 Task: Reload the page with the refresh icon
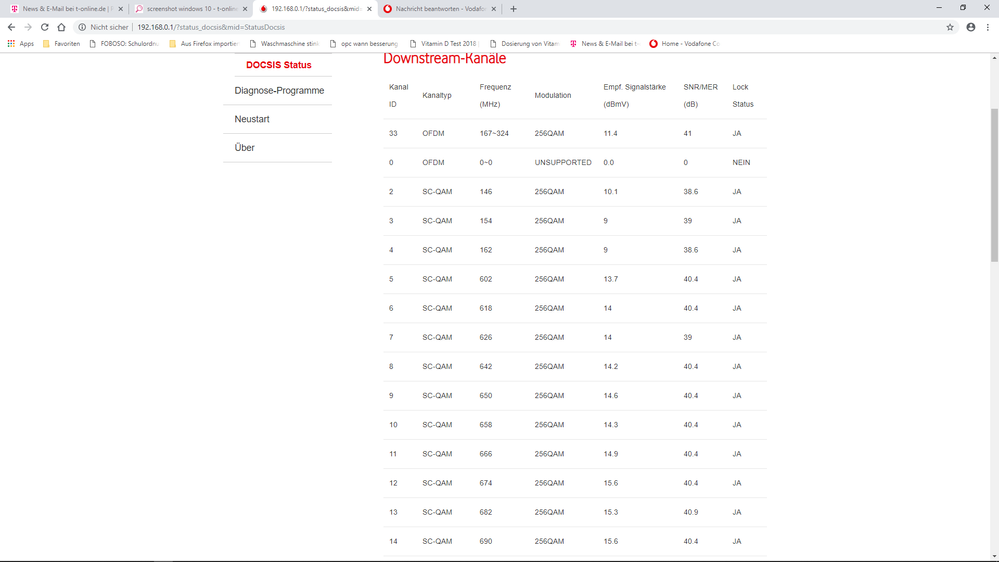click(x=45, y=27)
